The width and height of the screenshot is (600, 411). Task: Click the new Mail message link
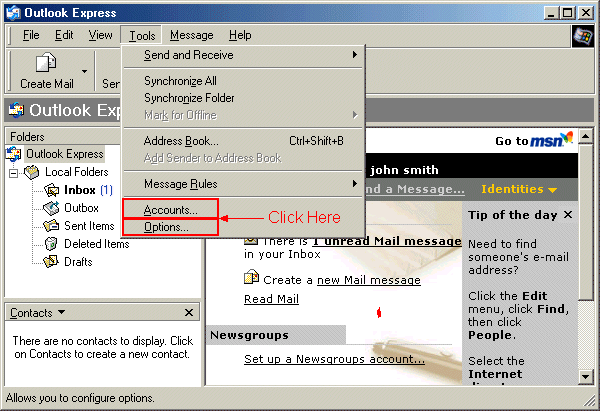click(369, 280)
